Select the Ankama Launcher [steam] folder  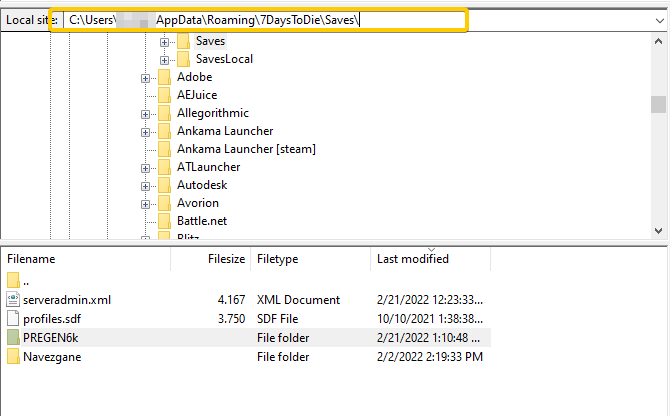[x=246, y=149]
